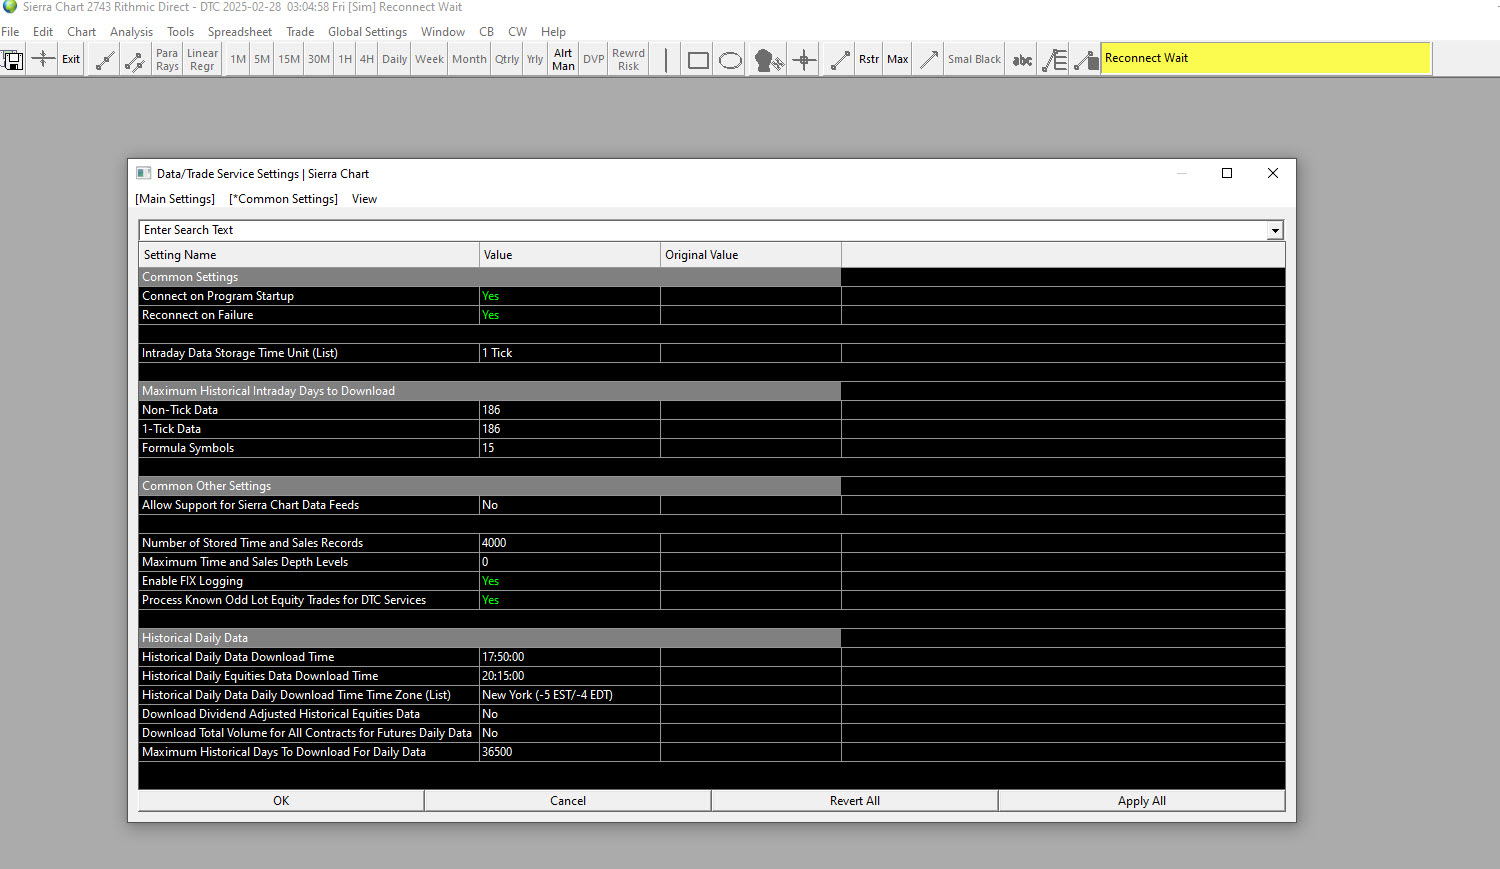Screen dimensions: 1500x869
Task: Pick the line tool left of Rstr
Action: 840,60
